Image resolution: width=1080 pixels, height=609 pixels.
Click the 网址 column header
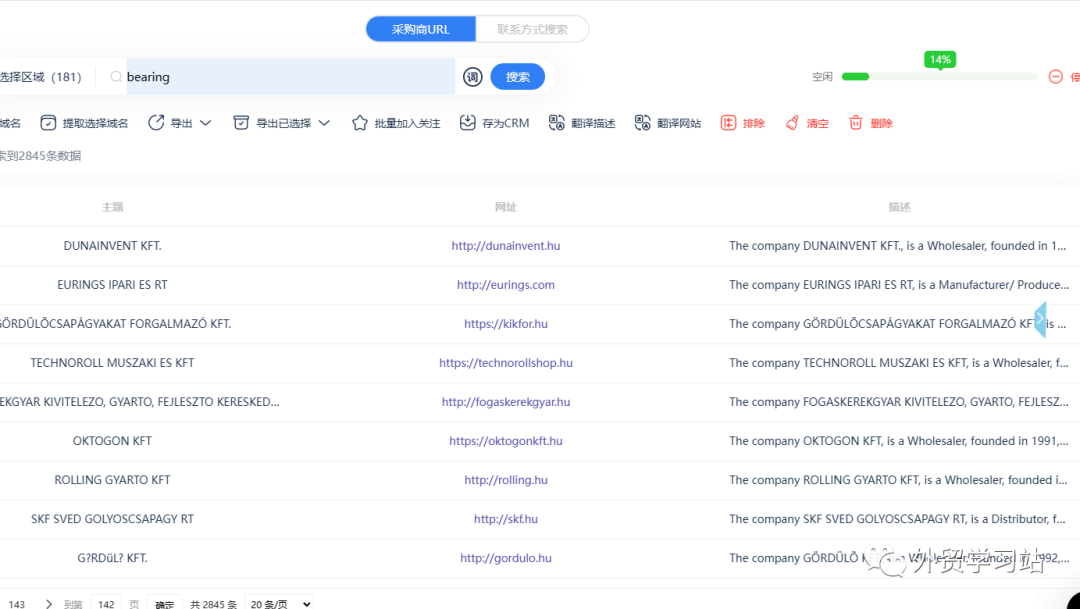506,207
